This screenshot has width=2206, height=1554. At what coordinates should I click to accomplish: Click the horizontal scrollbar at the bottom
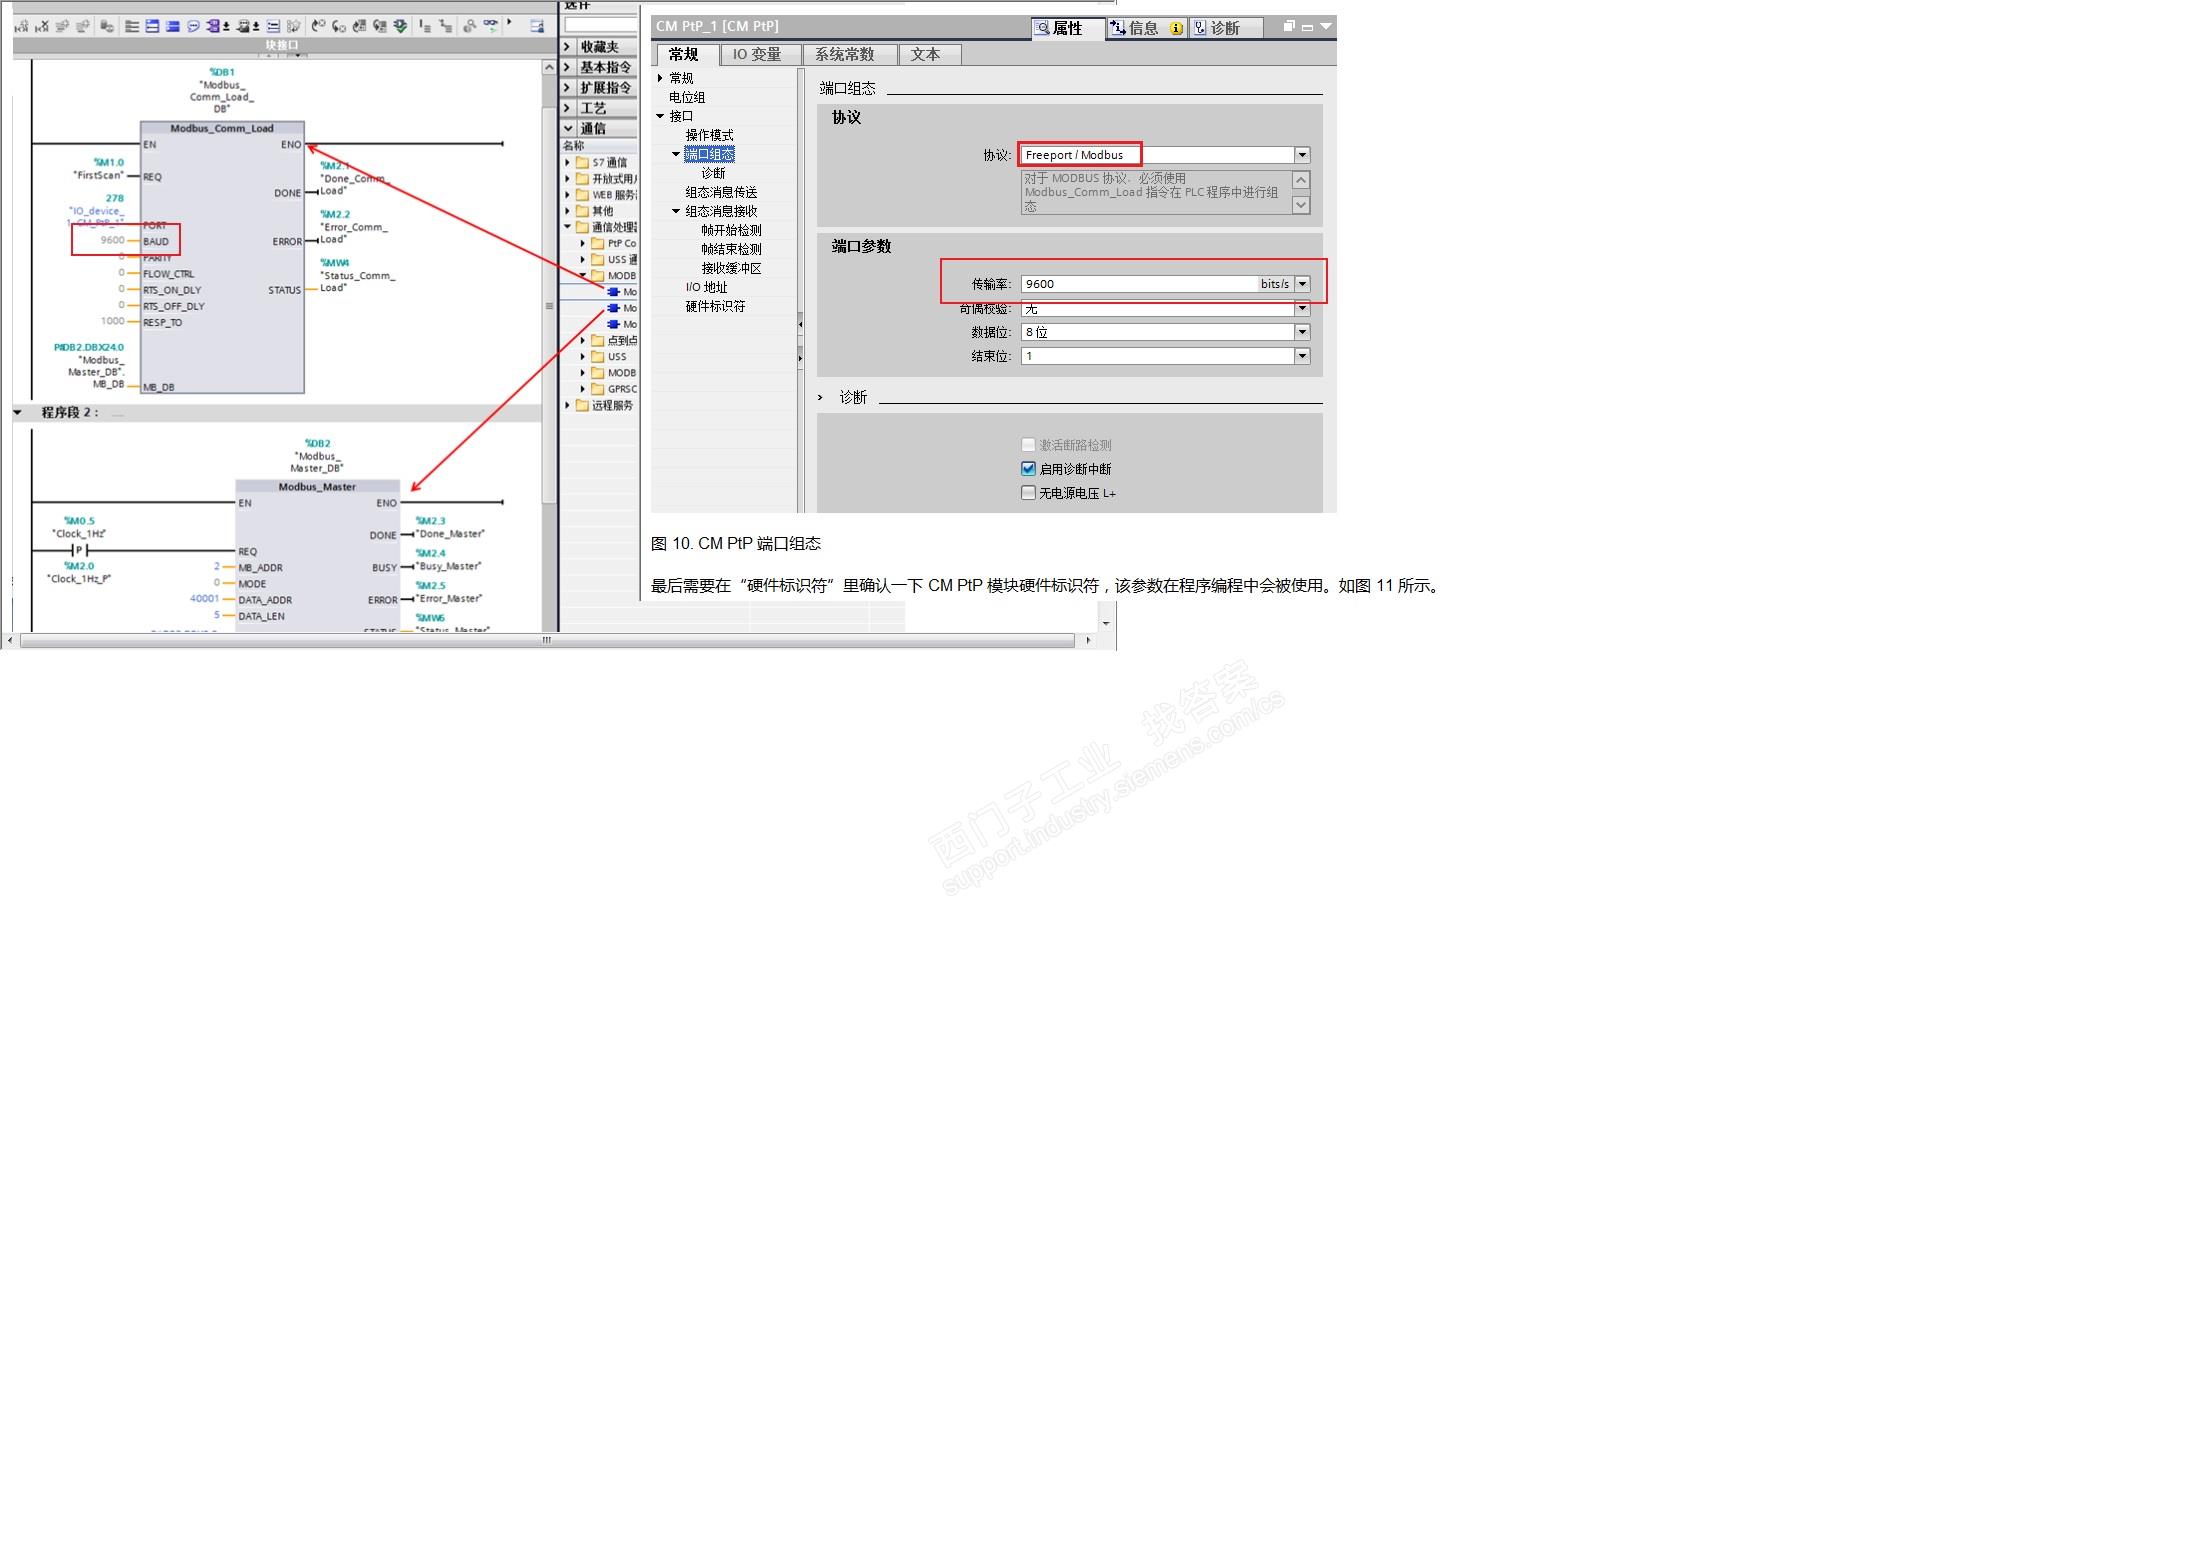point(546,640)
